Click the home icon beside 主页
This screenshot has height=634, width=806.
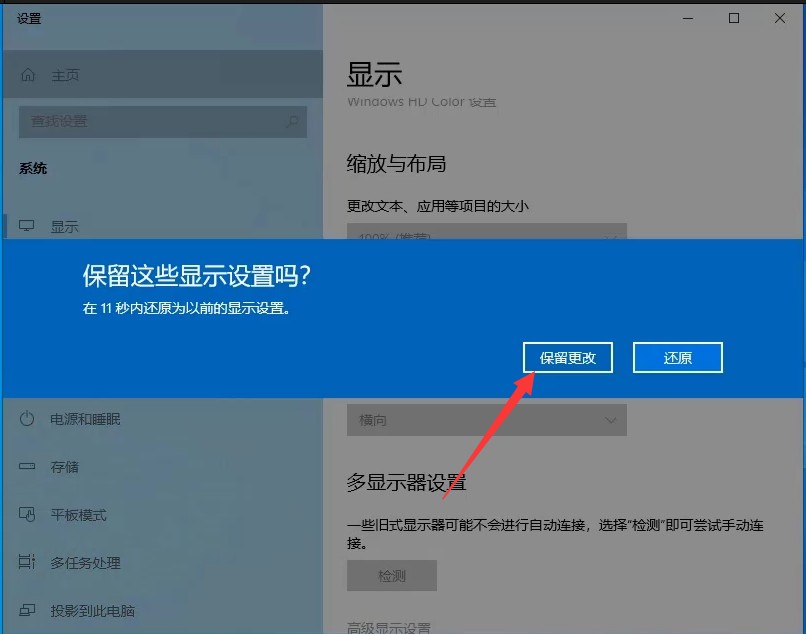point(28,75)
